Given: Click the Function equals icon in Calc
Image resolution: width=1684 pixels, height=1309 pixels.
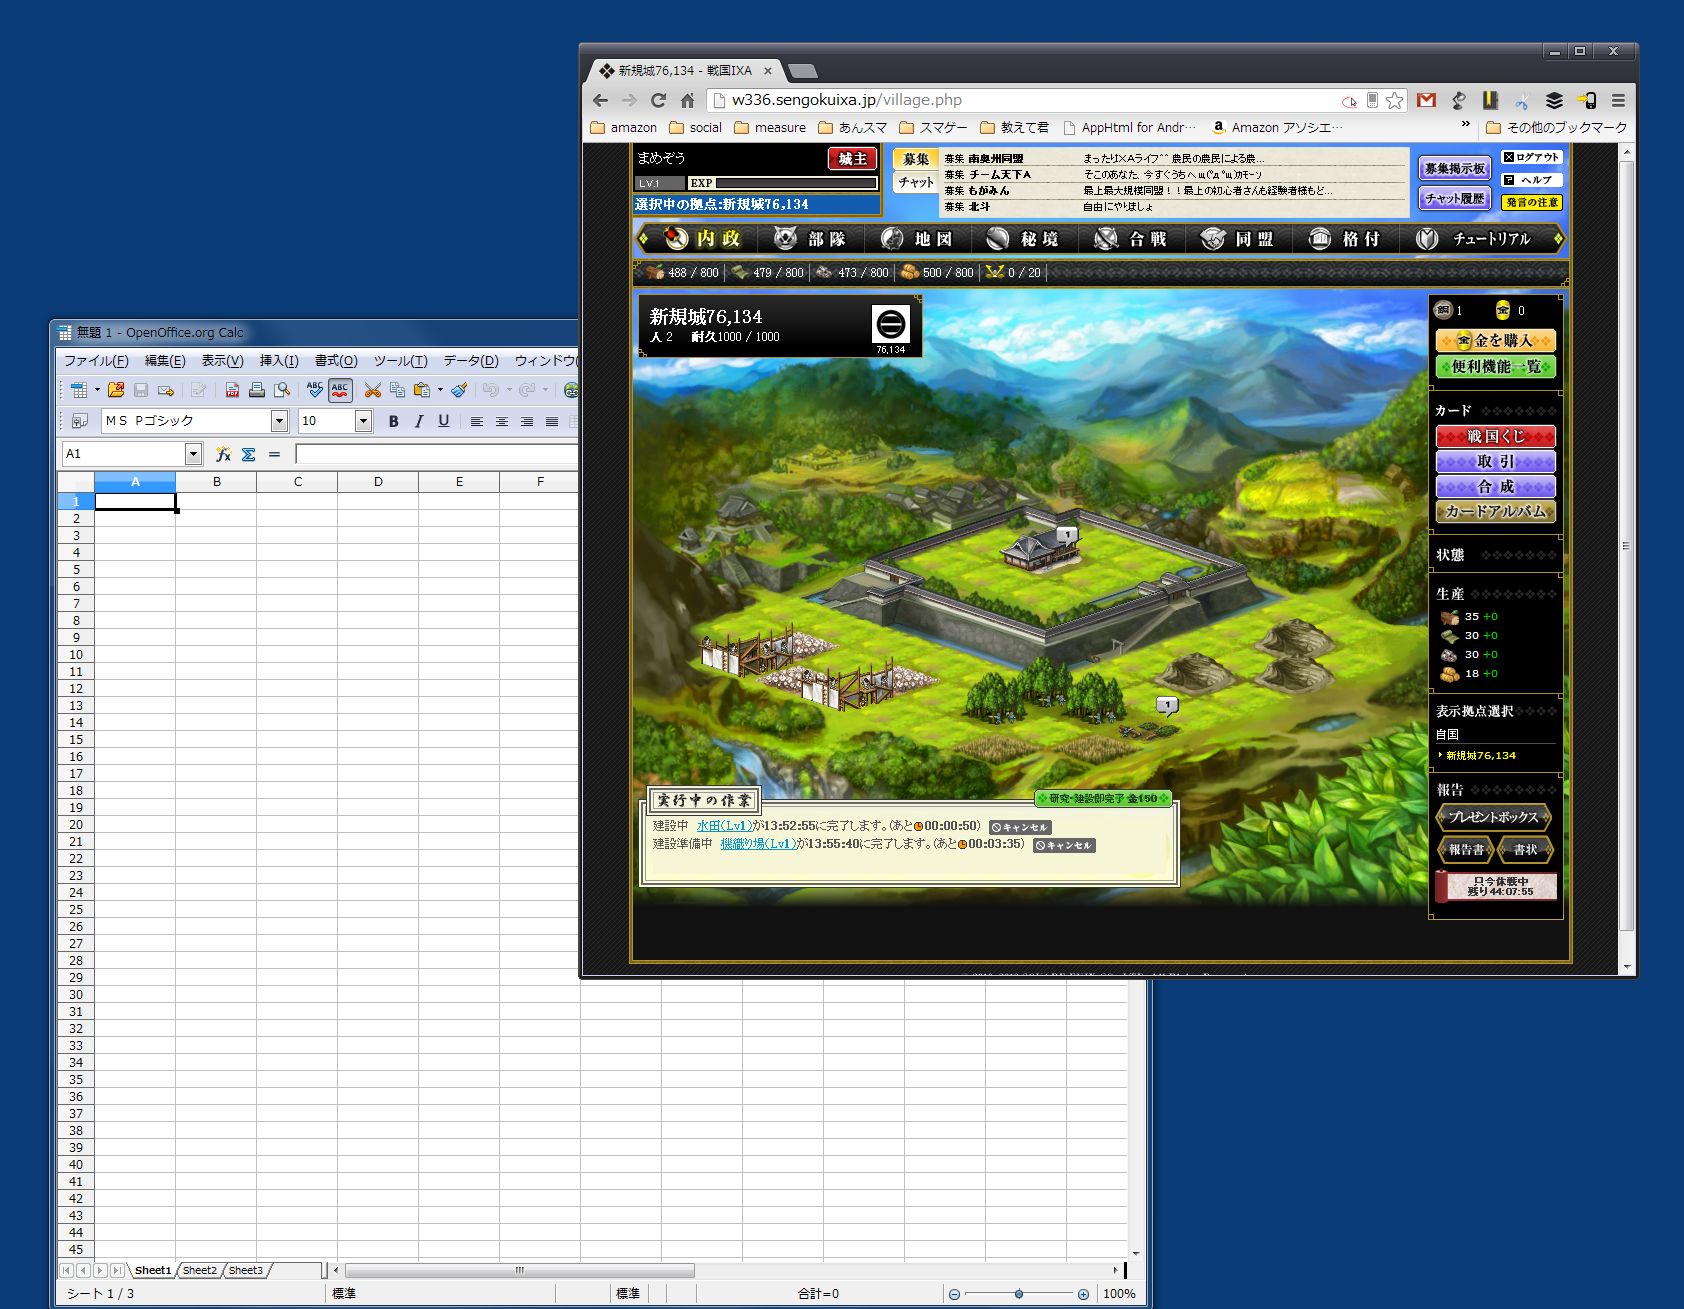Looking at the screenshot, I should tap(274, 454).
